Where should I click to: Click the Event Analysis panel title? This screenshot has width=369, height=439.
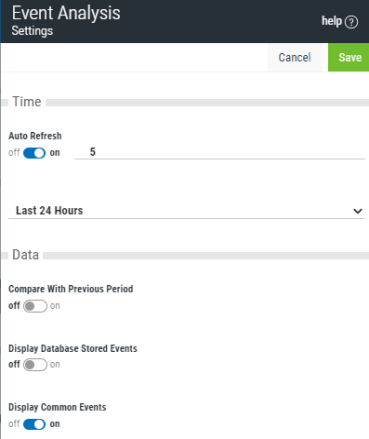66,14
